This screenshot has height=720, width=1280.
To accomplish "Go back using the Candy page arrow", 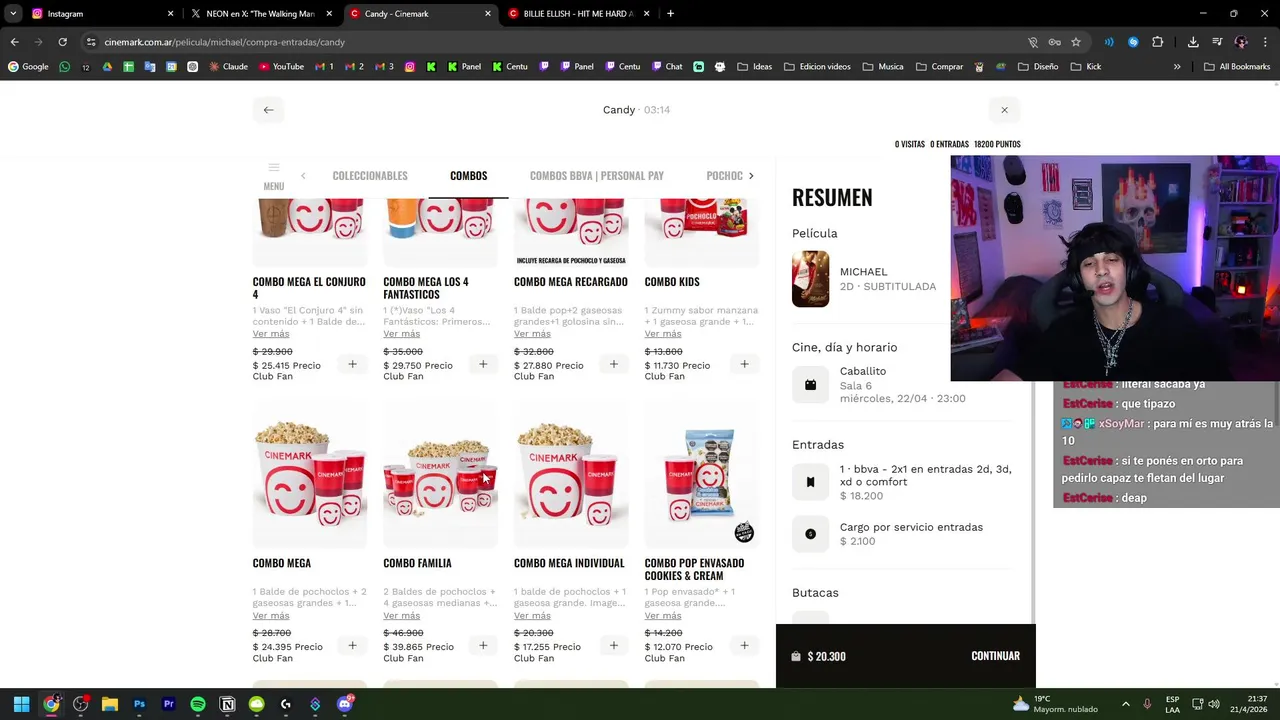I will (268, 110).
